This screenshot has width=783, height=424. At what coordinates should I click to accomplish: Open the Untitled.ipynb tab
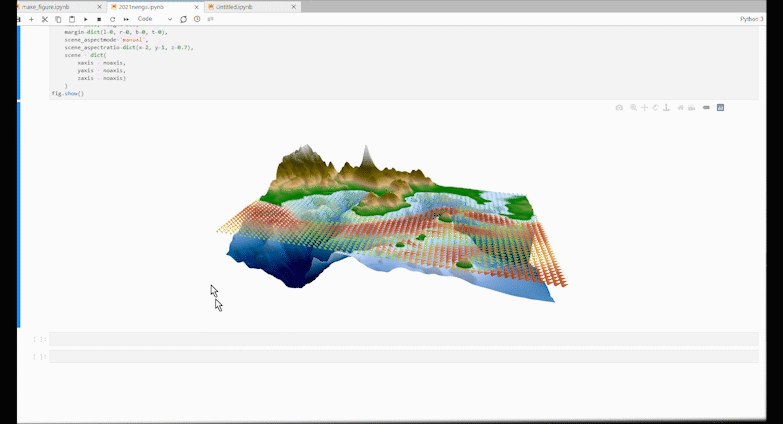click(234, 7)
